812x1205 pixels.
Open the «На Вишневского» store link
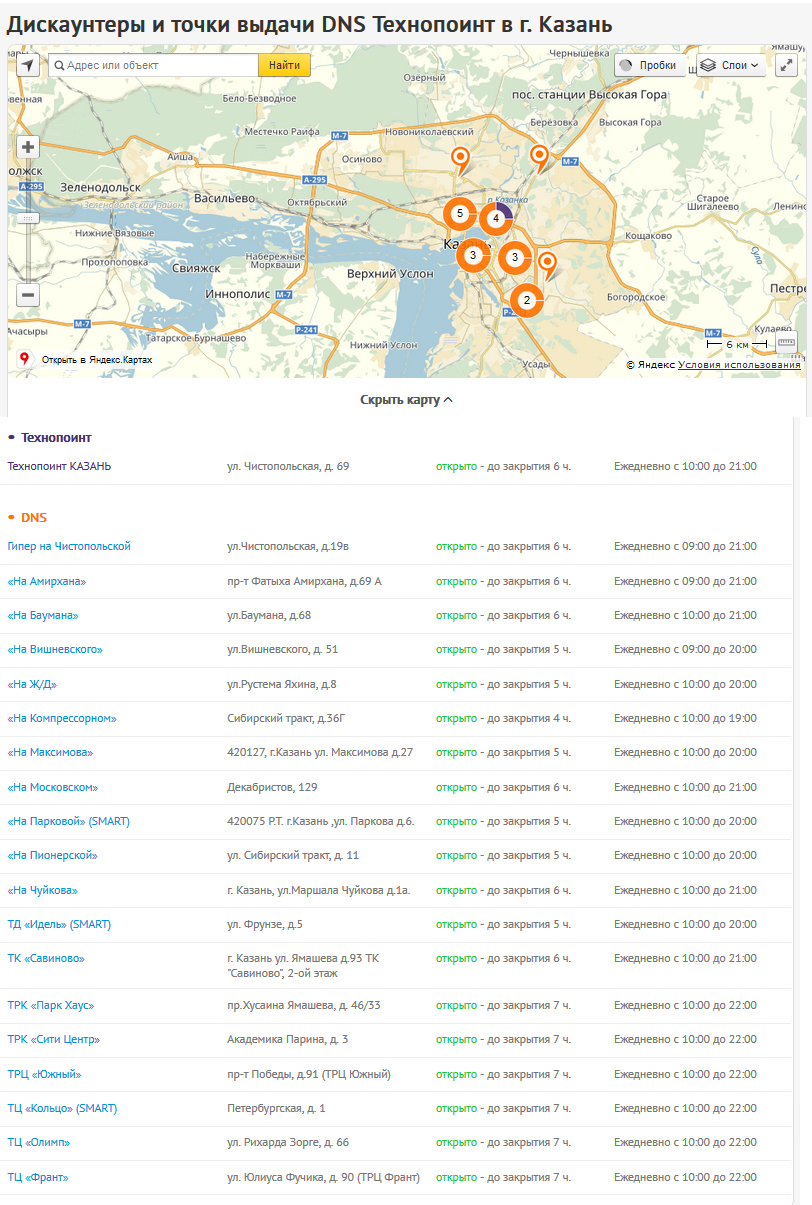[x=55, y=649]
